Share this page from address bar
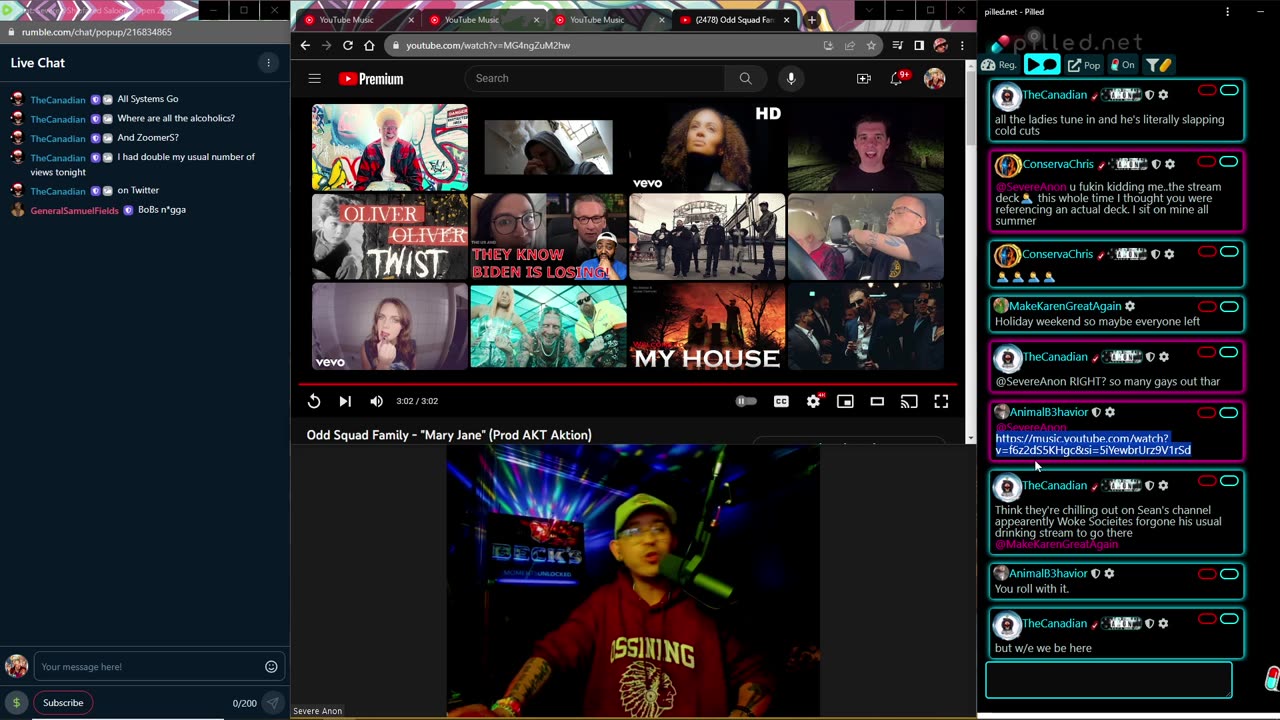Viewport: 1280px width, 720px height. click(850, 45)
